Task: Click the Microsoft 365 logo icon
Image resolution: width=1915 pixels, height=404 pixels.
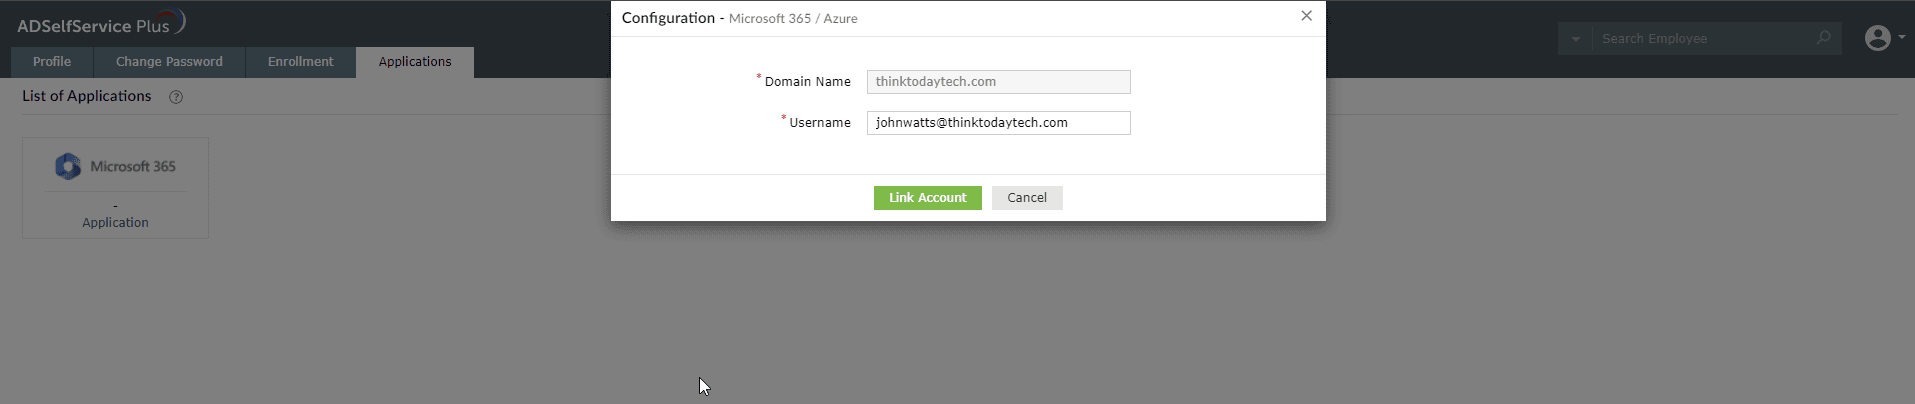Action: tap(68, 166)
